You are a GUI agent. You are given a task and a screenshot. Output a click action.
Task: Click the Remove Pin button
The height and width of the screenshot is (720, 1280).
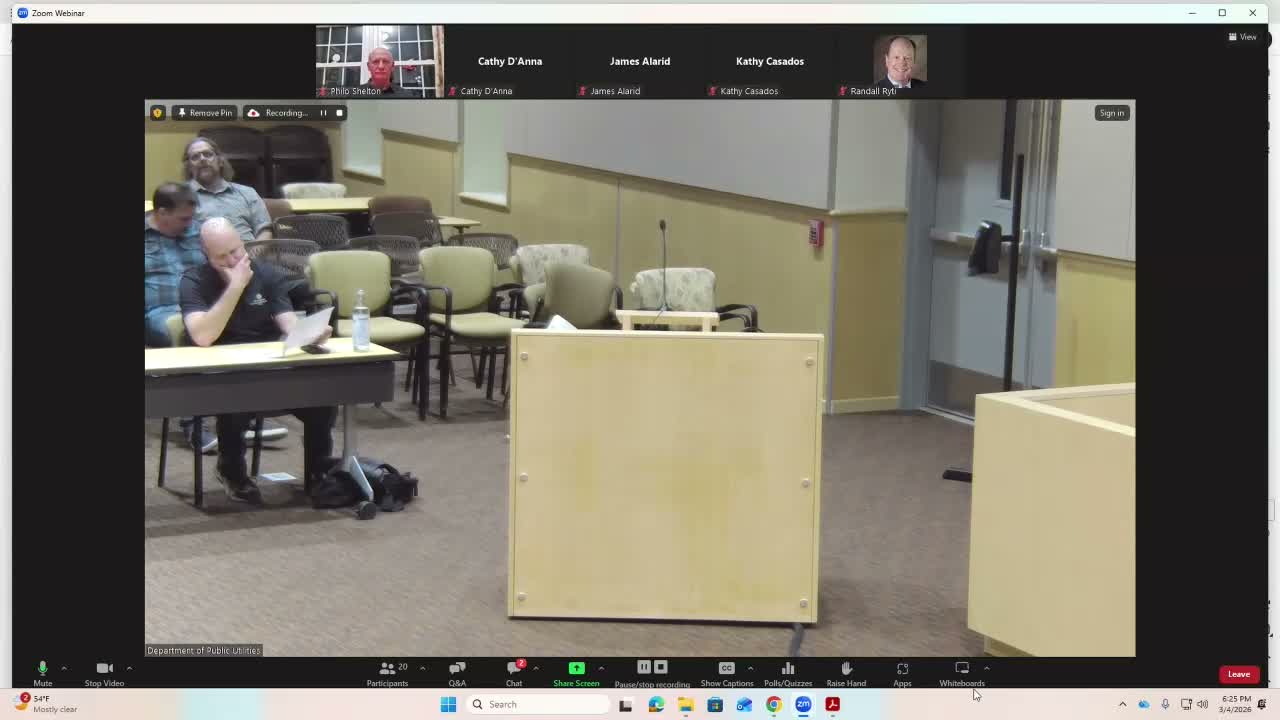(x=205, y=113)
